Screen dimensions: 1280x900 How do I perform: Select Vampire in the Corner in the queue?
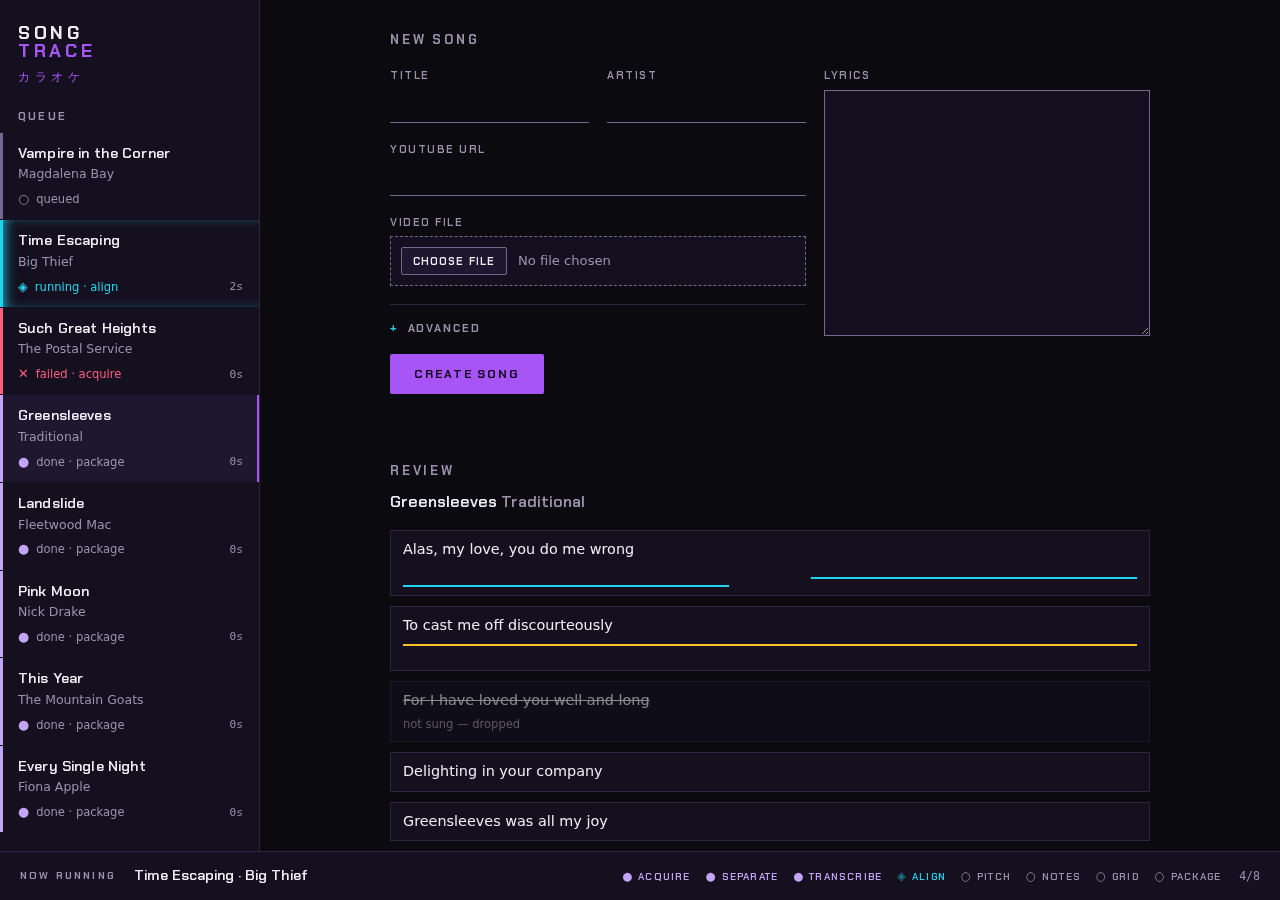[130, 176]
